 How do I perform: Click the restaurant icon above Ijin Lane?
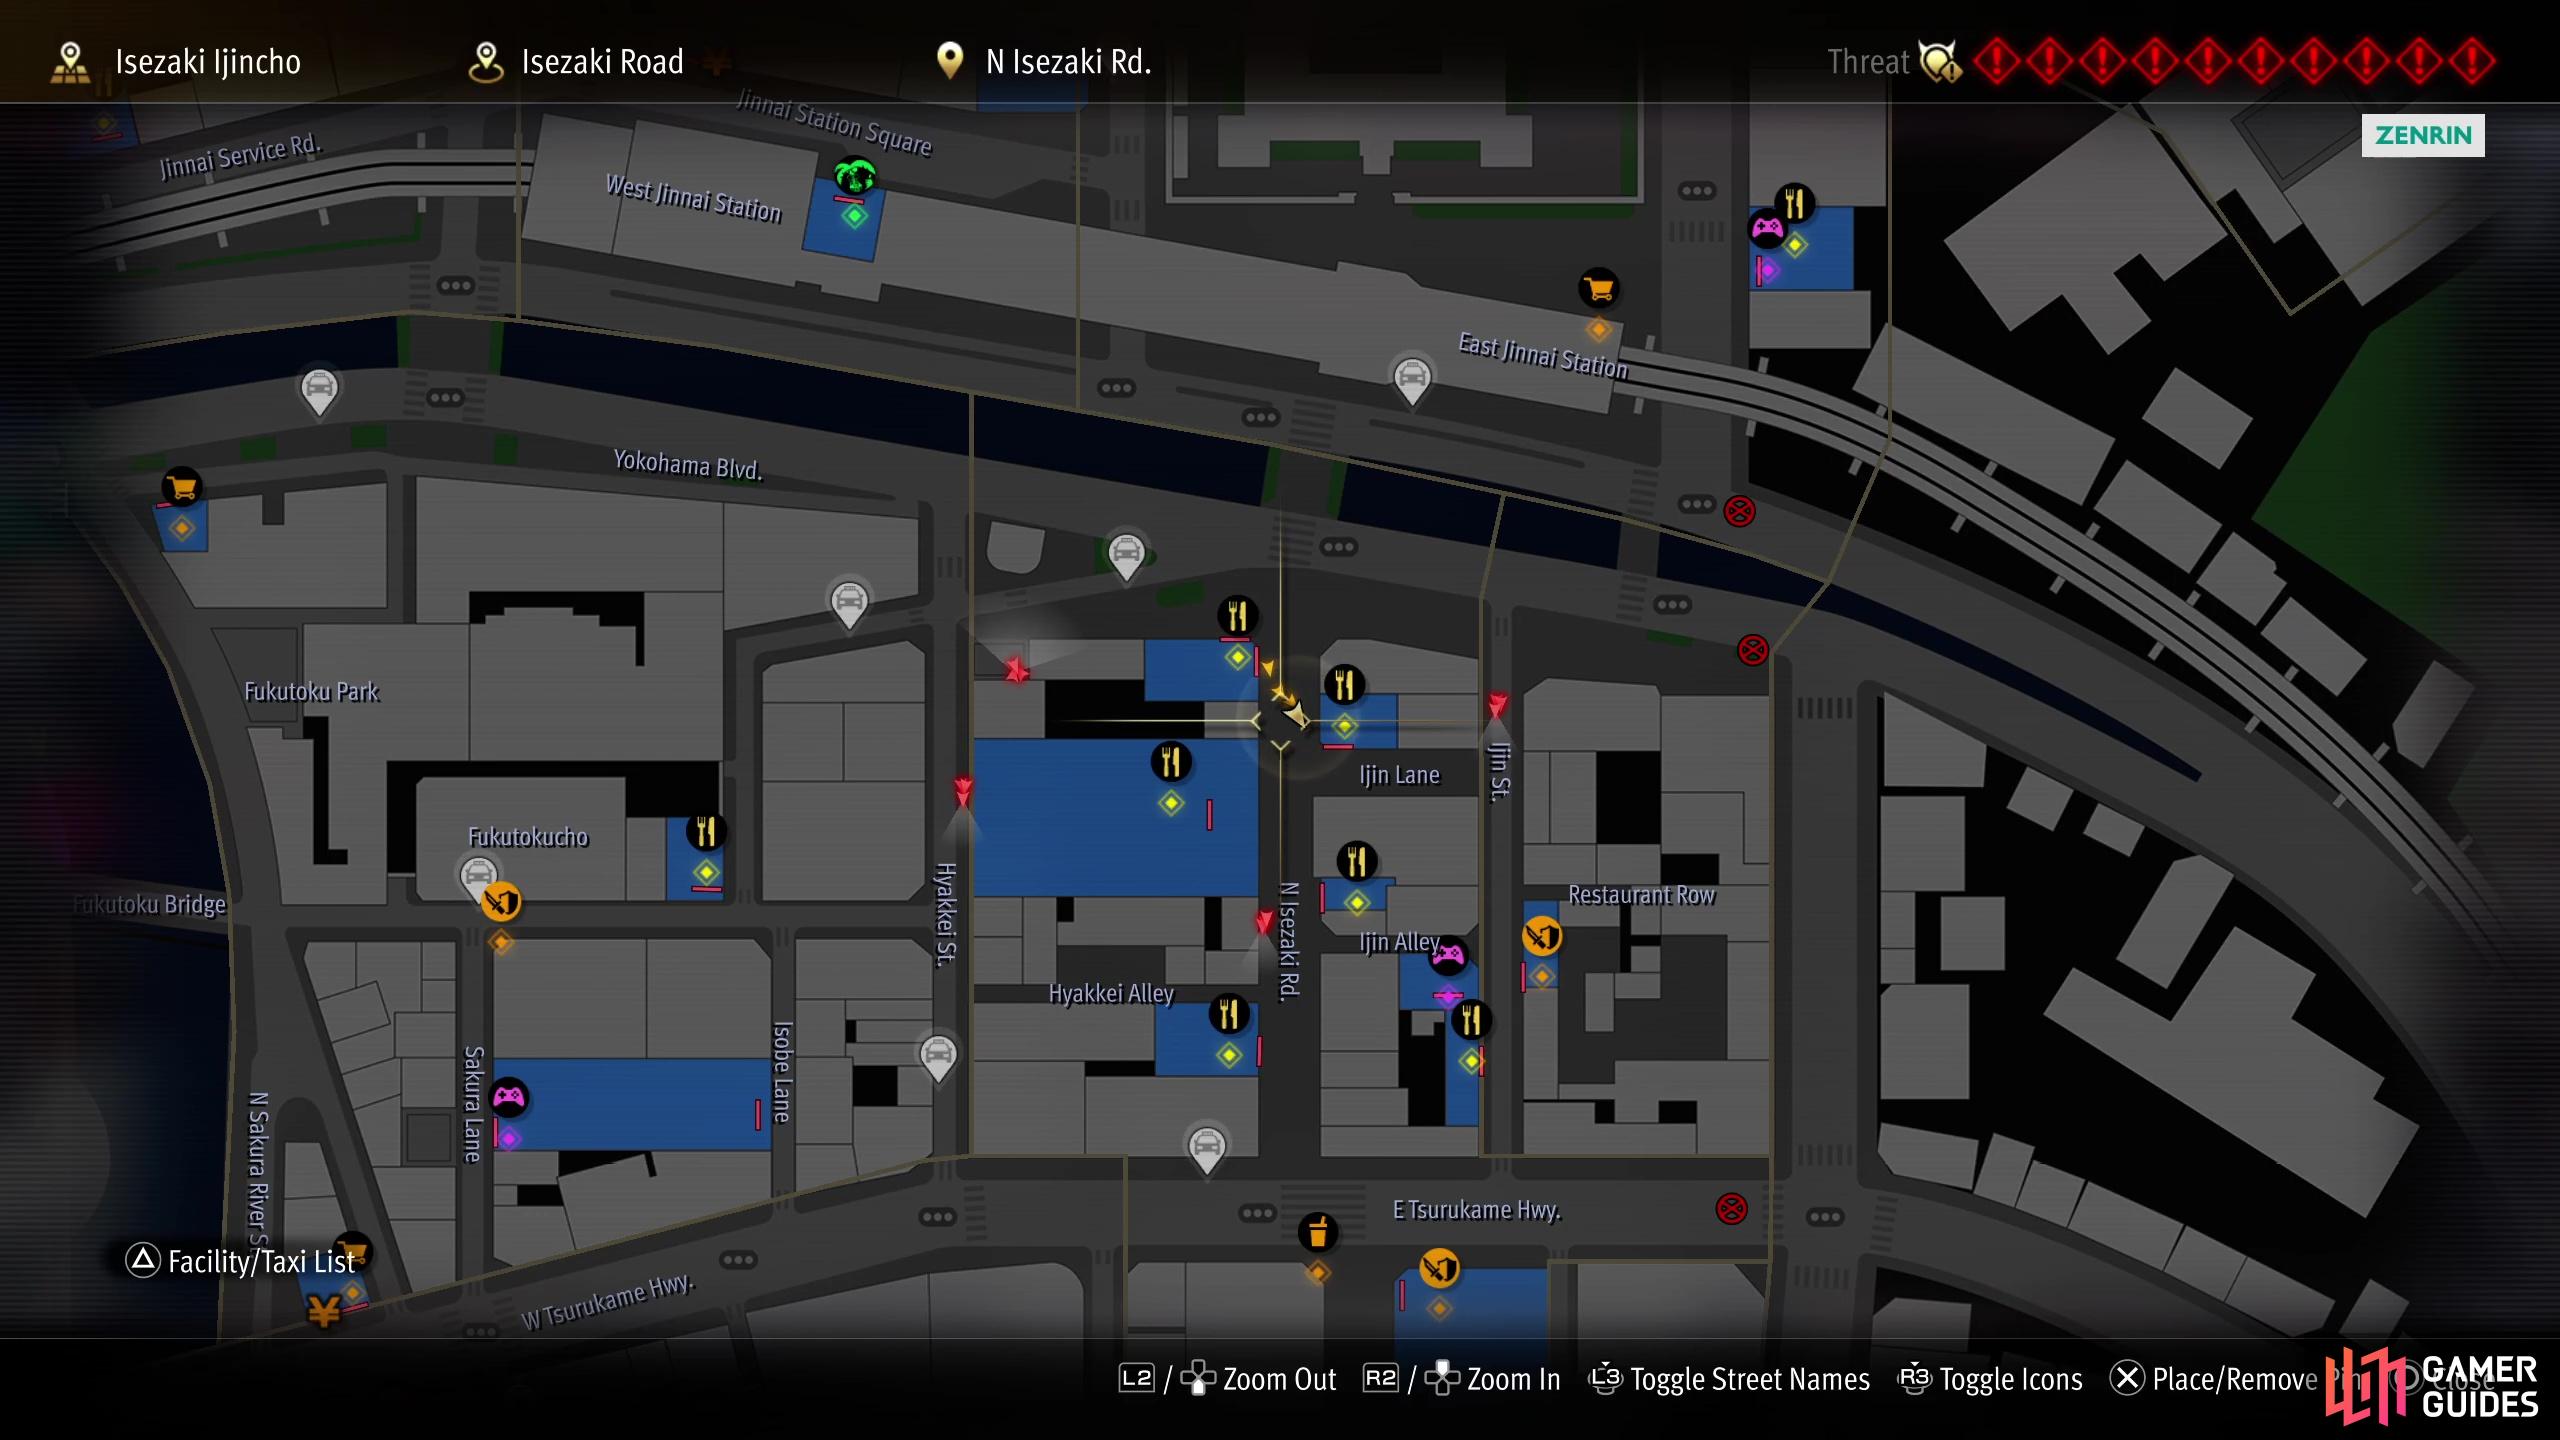pos(1345,685)
